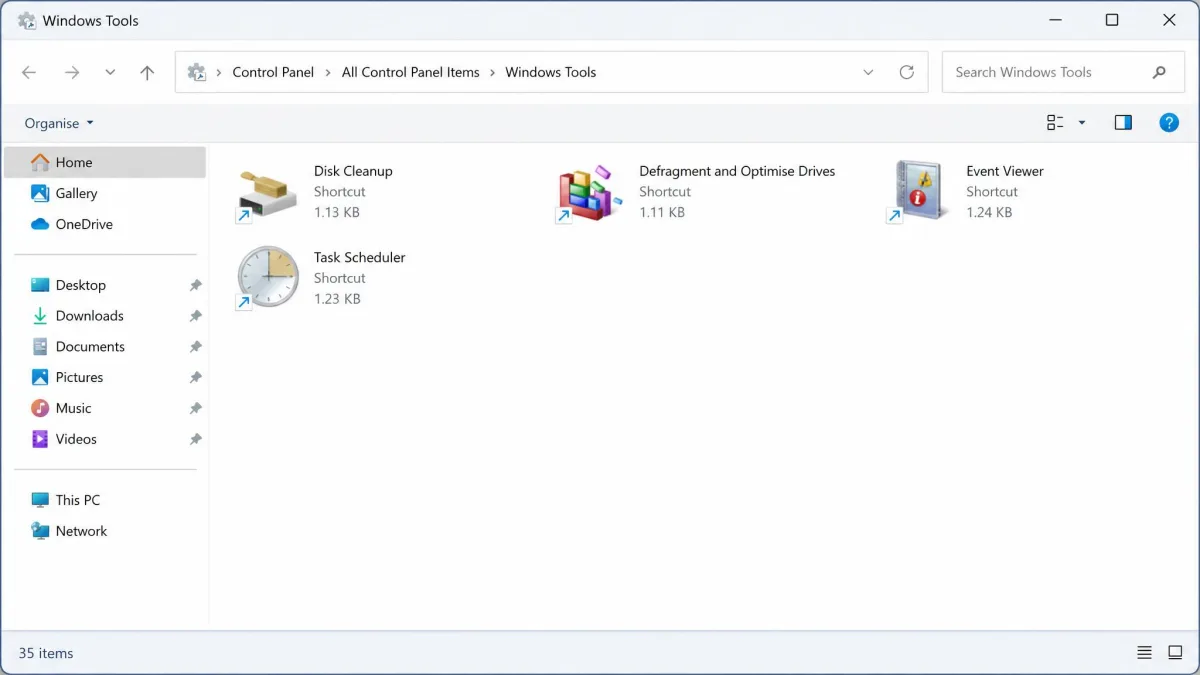1200x675 pixels.
Task: Open the Disk Cleanup shortcut icon
Action: (x=267, y=192)
